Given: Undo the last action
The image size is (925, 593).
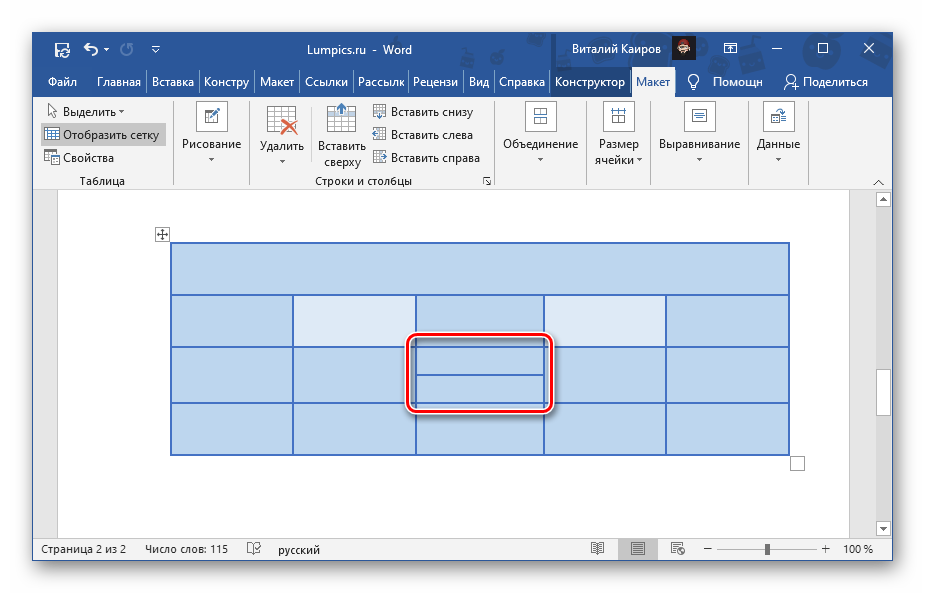Looking at the screenshot, I should click(x=91, y=49).
